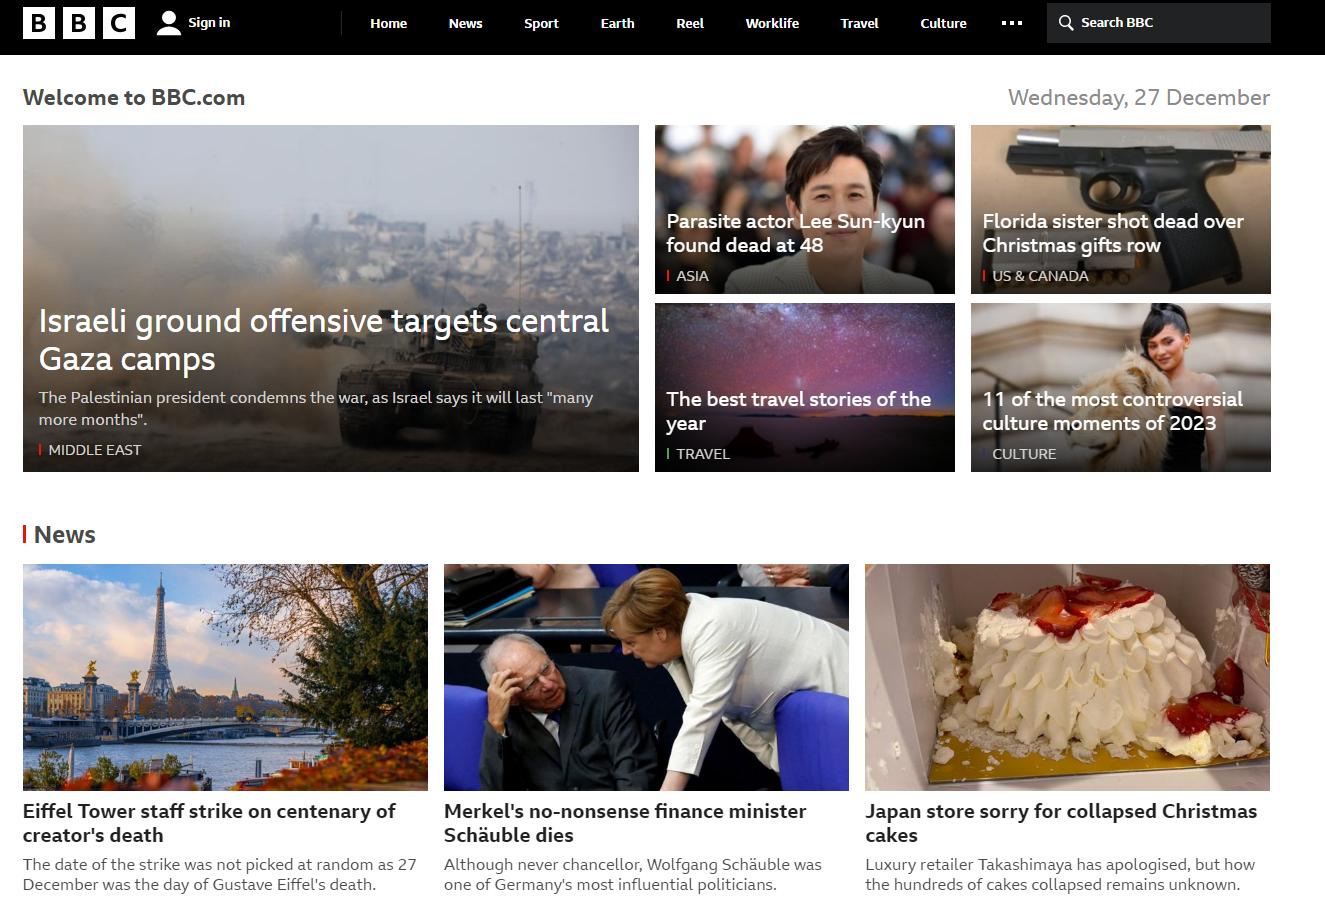Viewport: 1325px width, 905px height.
Task: Click the Palestinian president summary text
Action: click(316, 408)
